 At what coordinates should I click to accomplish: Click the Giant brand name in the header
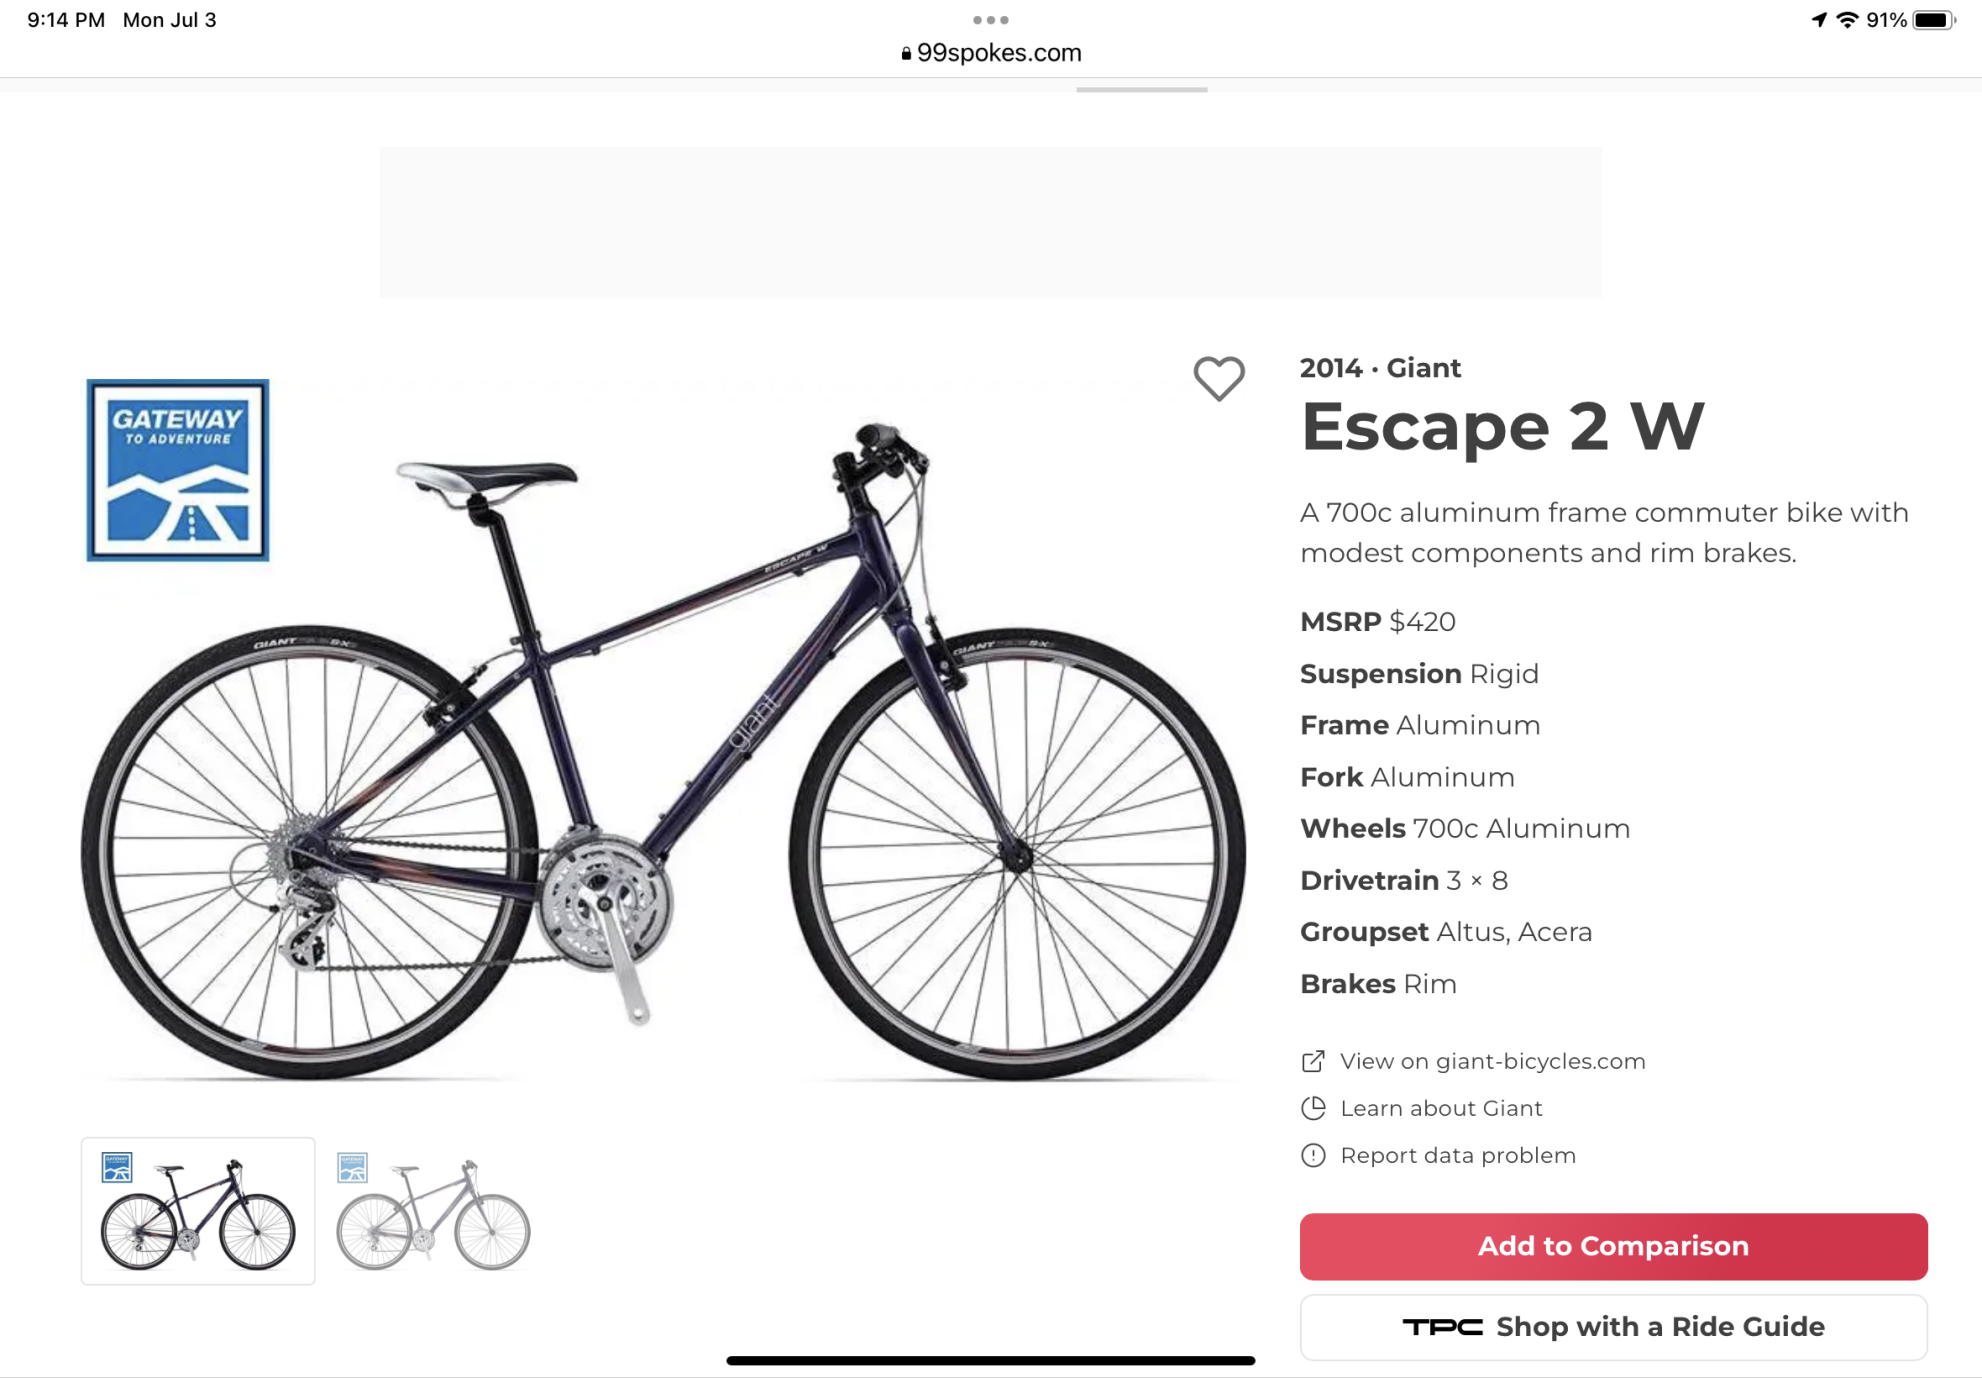[x=1424, y=368]
